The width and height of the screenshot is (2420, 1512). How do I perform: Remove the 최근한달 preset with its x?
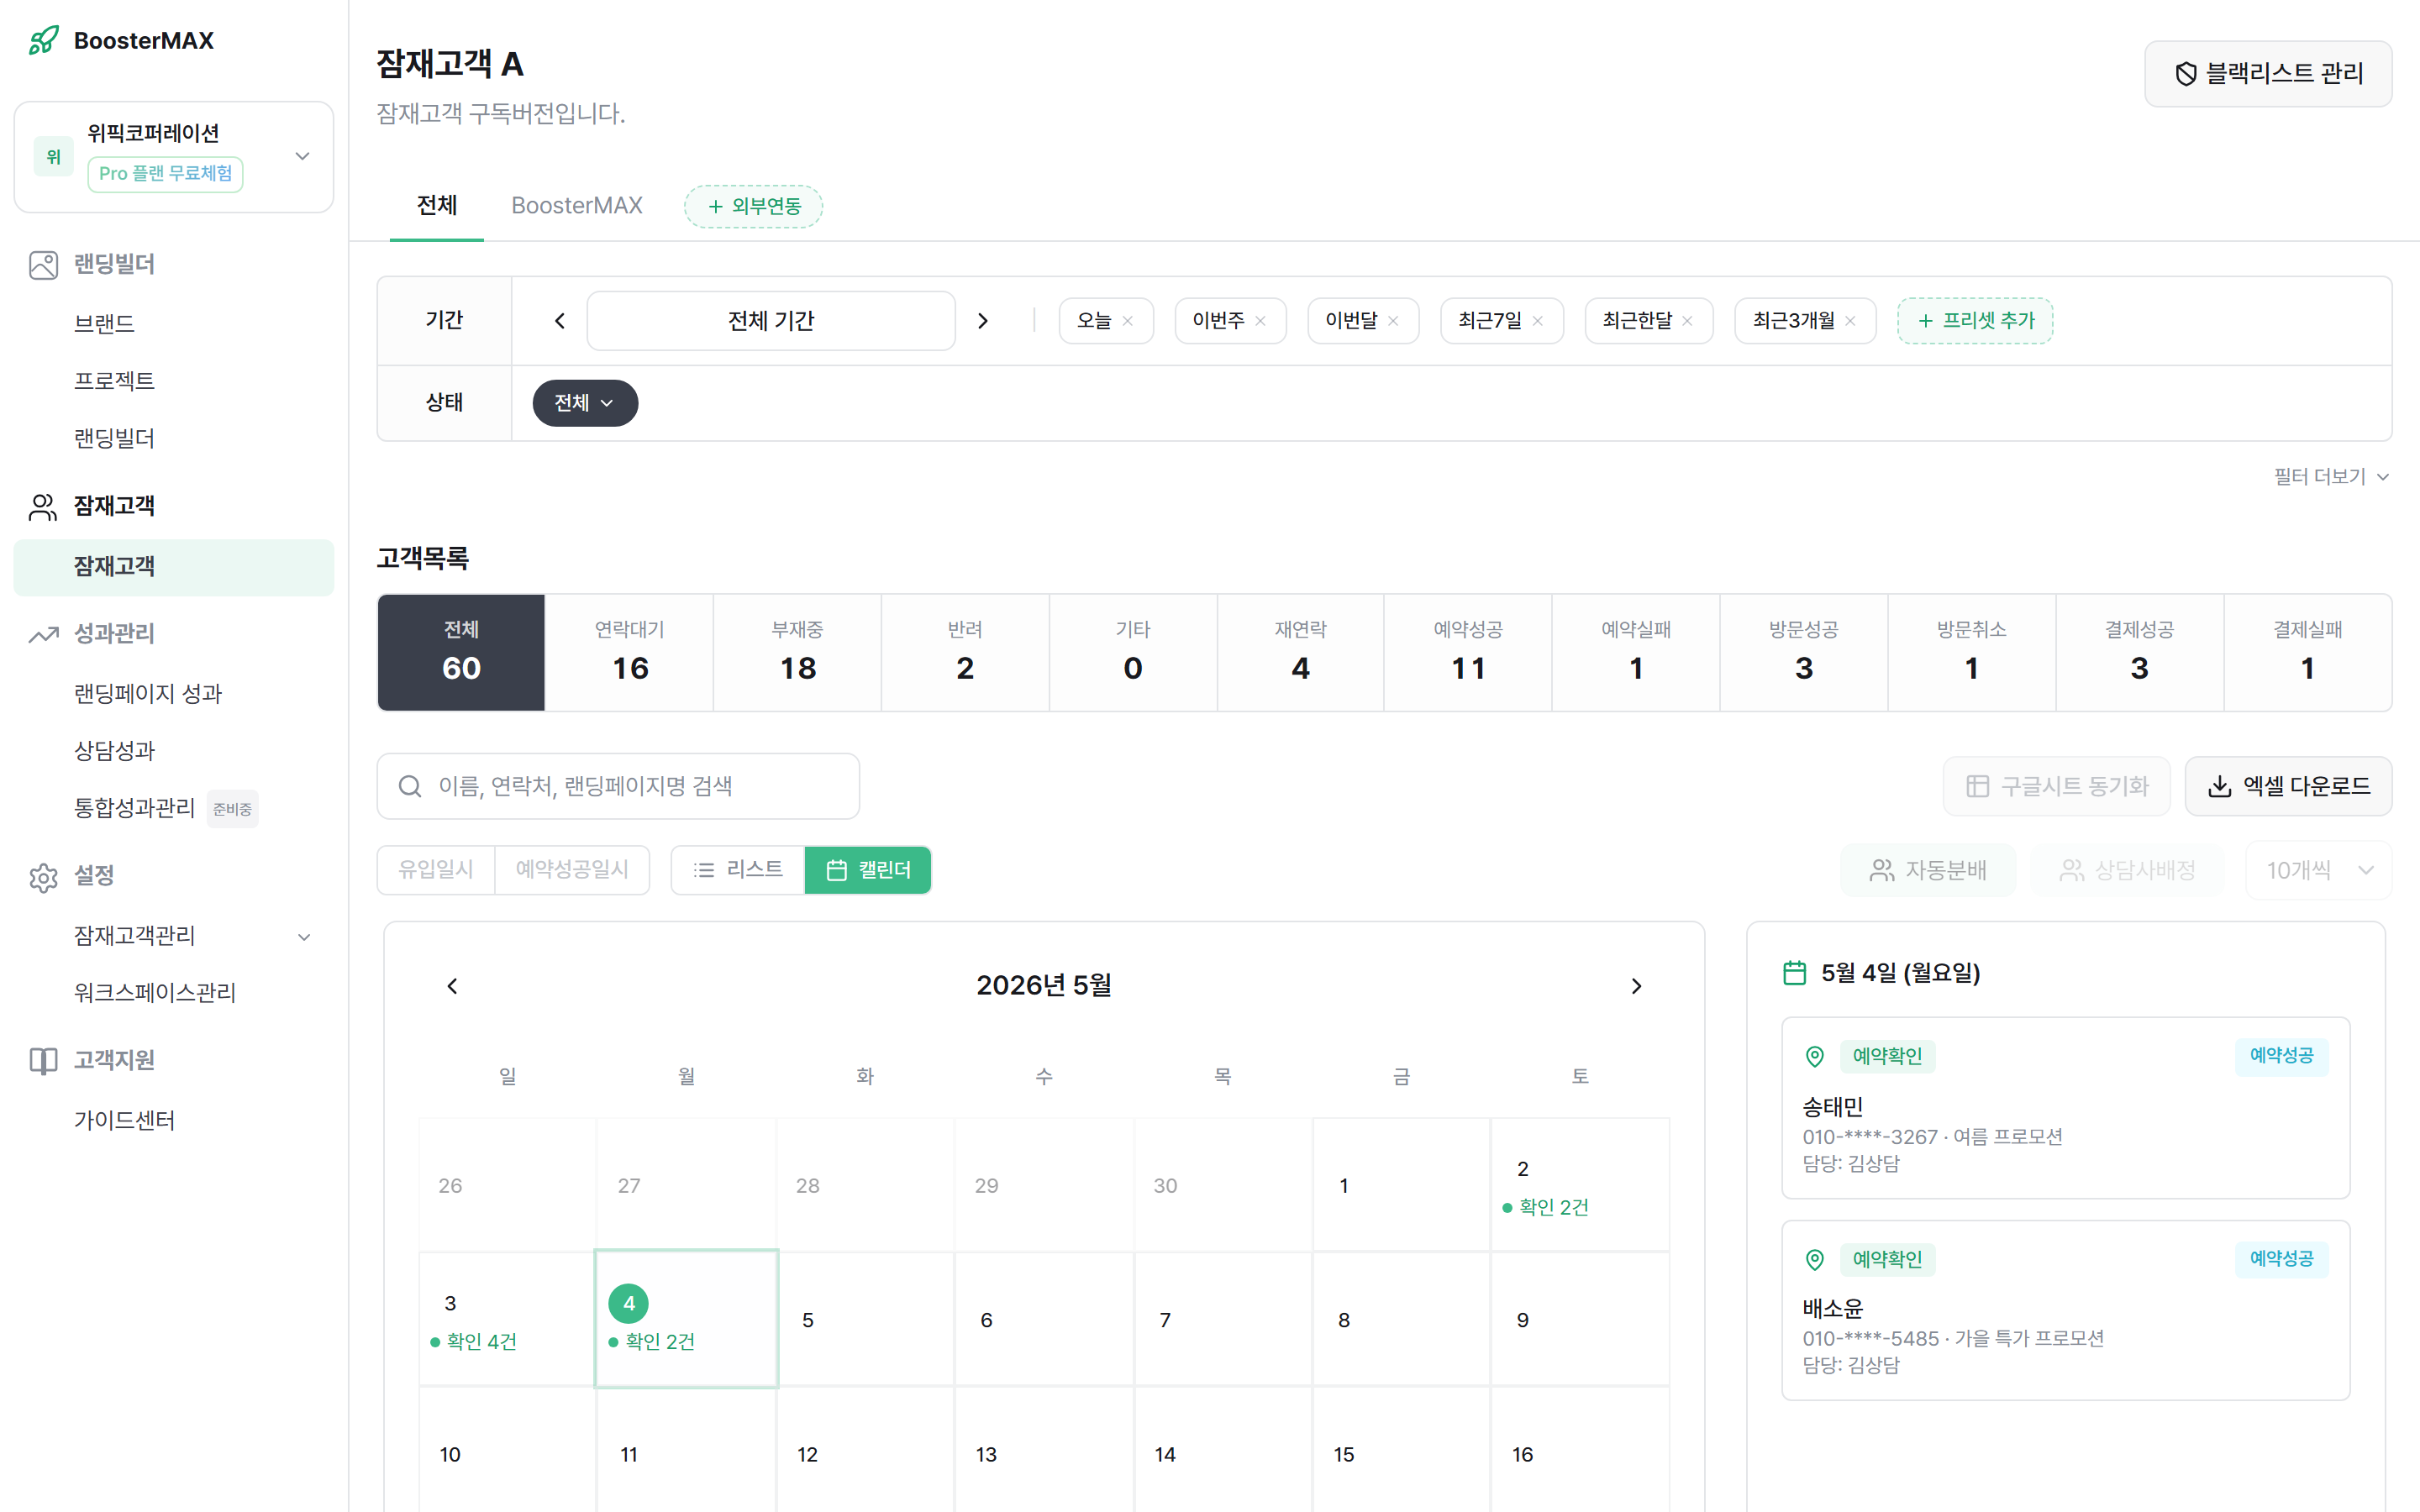(x=1688, y=321)
